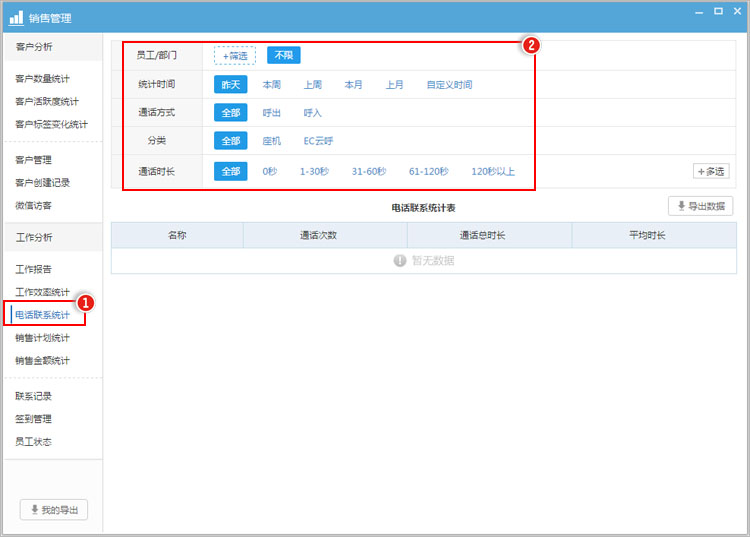Screen dimensions: 750x537
Task: Minimize the 销售管理 window
Action: point(699,11)
